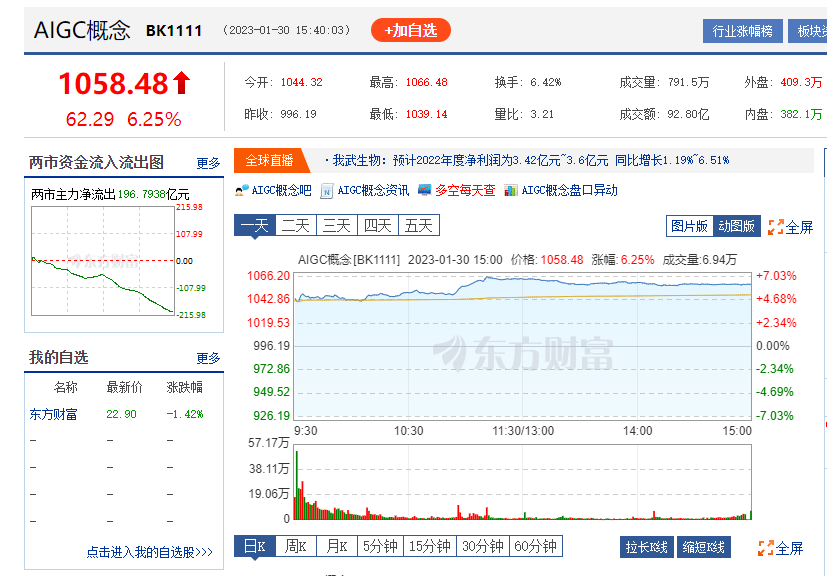
Task: Open the AIGC概念盘口异动 link
Action: (x=570, y=190)
